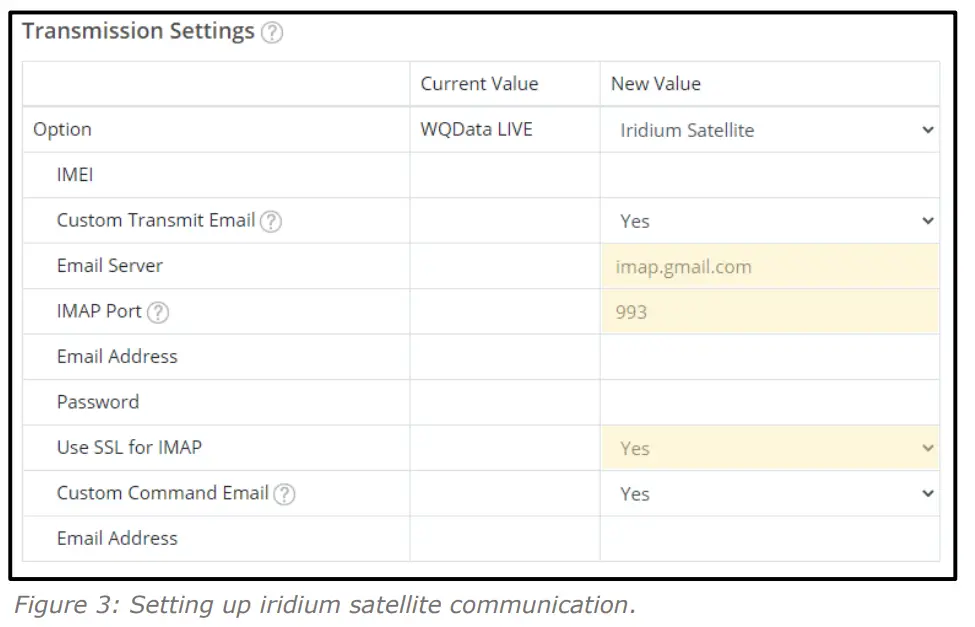Image resolution: width=975 pixels, height=627 pixels.
Task: Click help icon next to Custom Command Email
Action: [284, 494]
